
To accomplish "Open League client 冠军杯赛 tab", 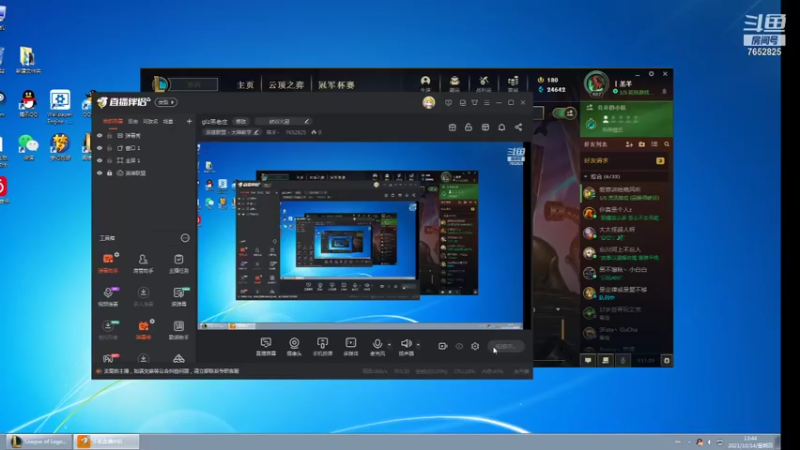I will 336,85.
